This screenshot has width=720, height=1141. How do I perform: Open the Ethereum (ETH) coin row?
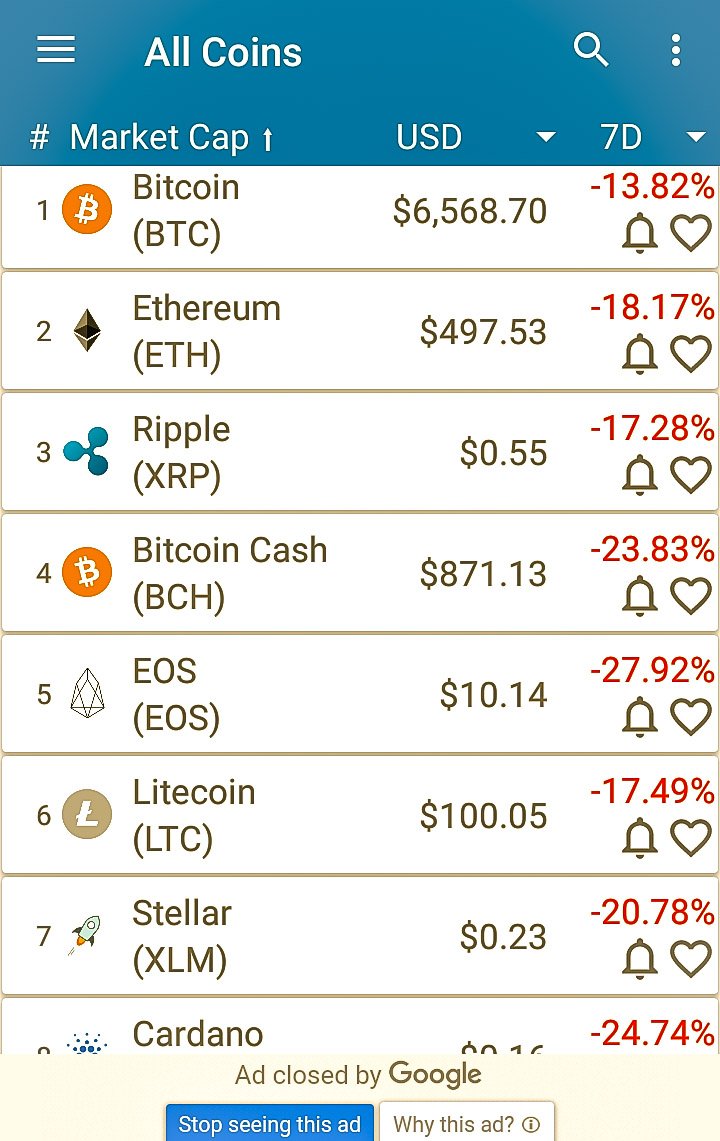pos(360,331)
